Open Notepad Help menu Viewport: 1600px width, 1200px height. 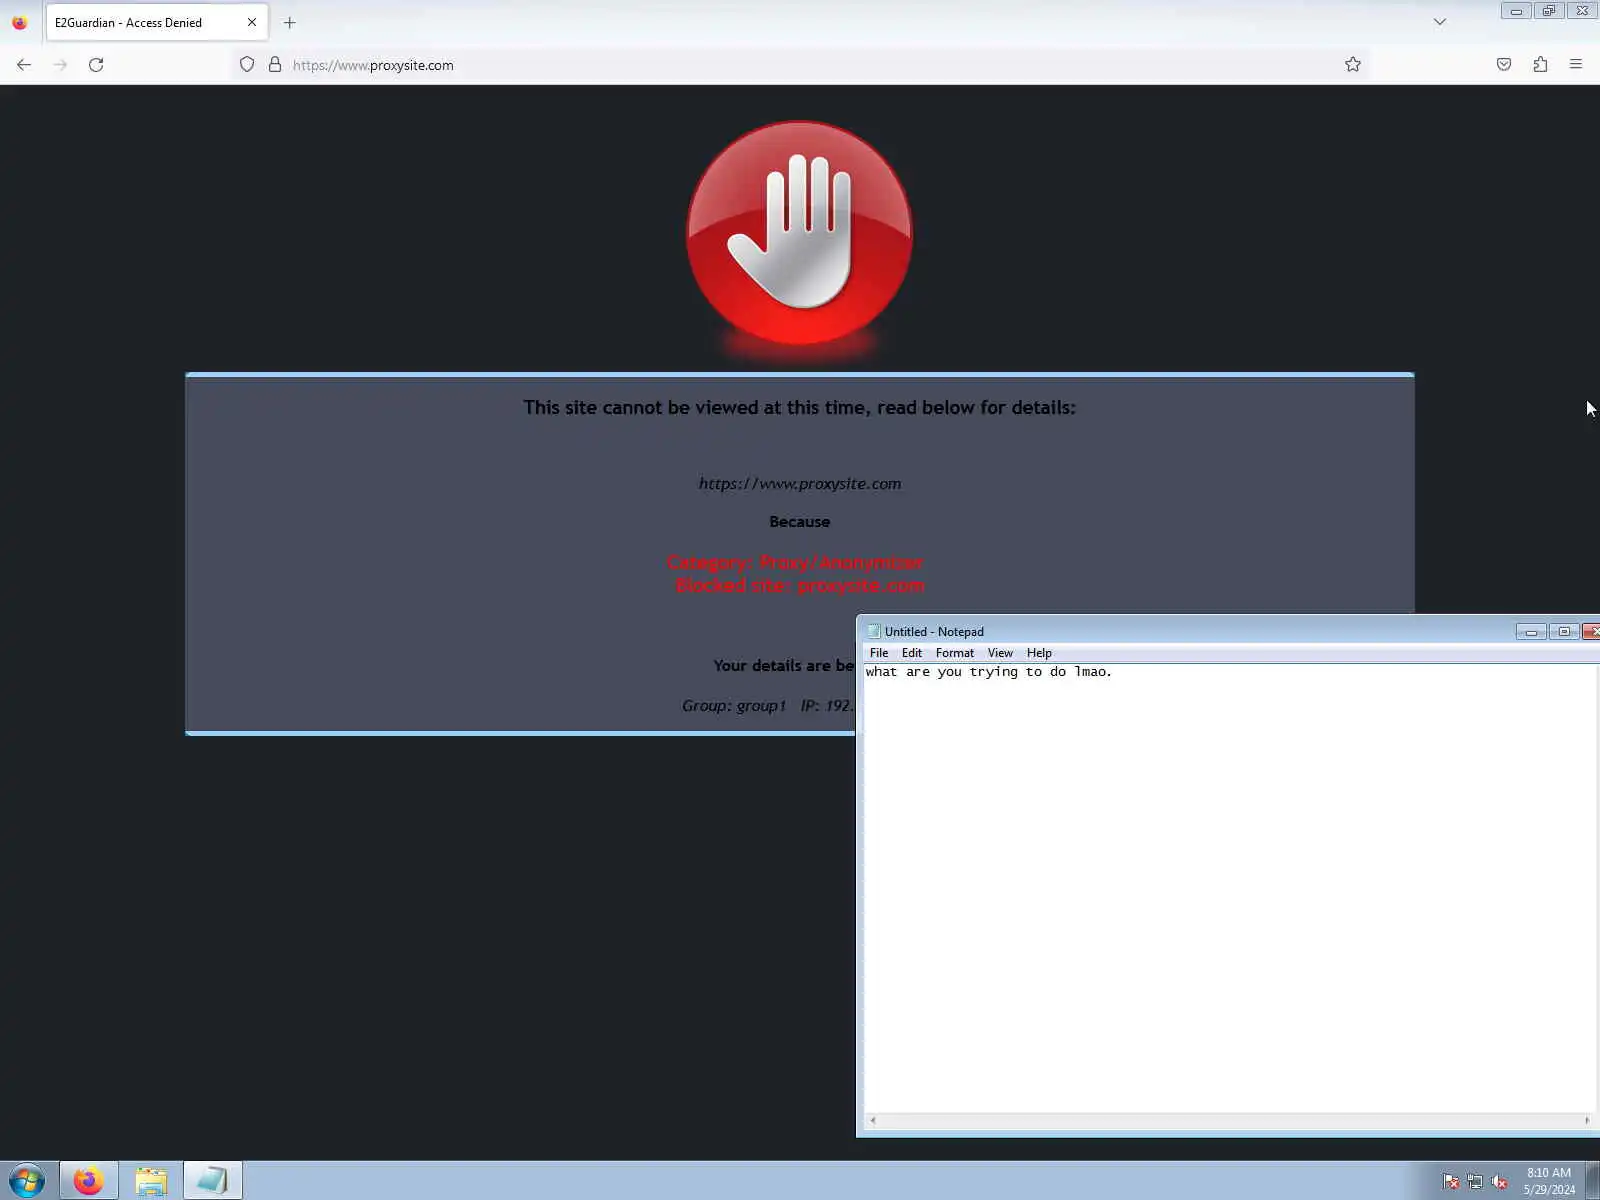[x=1039, y=653]
